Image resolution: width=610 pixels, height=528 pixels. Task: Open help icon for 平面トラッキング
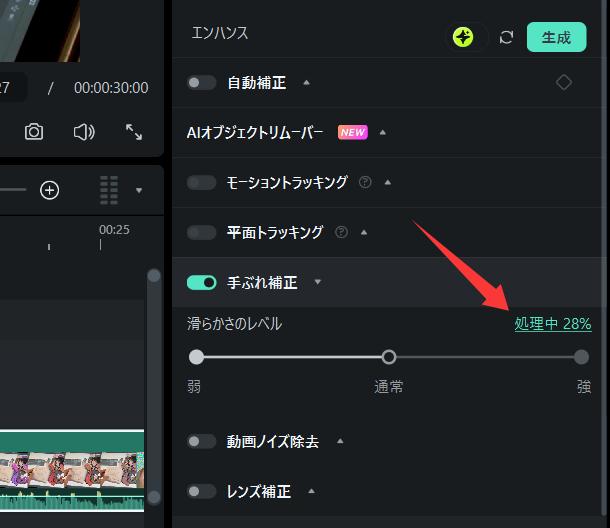(x=341, y=232)
